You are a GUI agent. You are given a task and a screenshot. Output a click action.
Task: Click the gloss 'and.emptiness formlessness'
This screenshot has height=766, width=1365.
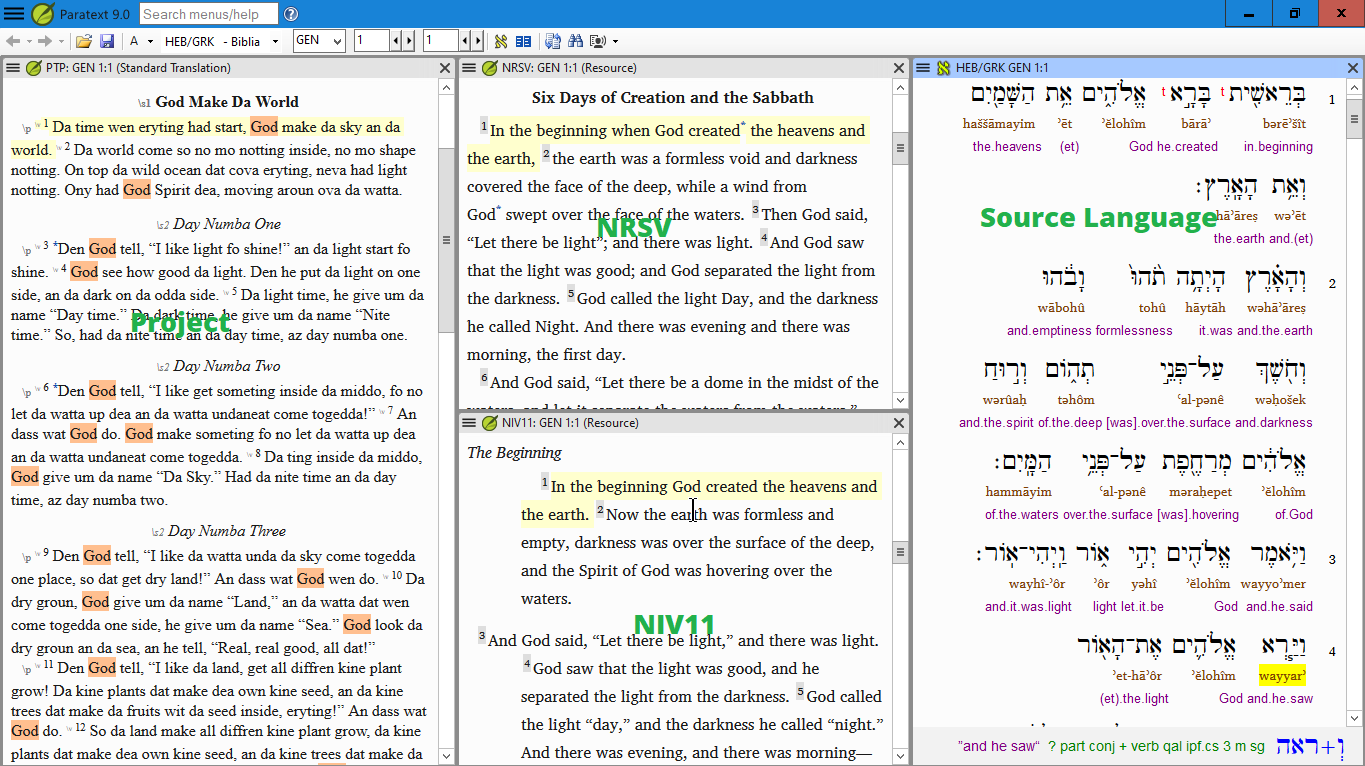1090,331
